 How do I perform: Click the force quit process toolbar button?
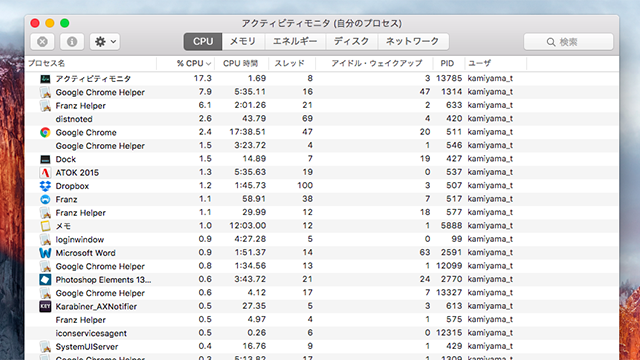(x=42, y=42)
